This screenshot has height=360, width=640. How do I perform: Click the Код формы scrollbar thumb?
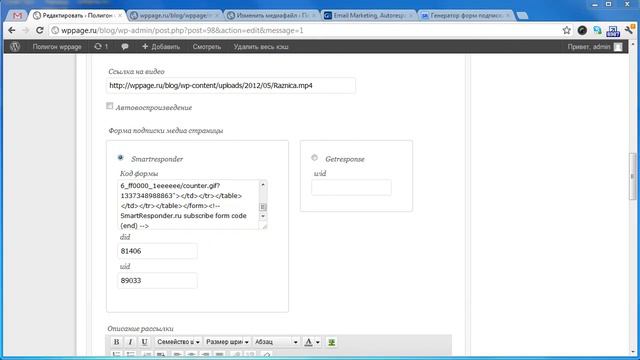click(263, 207)
